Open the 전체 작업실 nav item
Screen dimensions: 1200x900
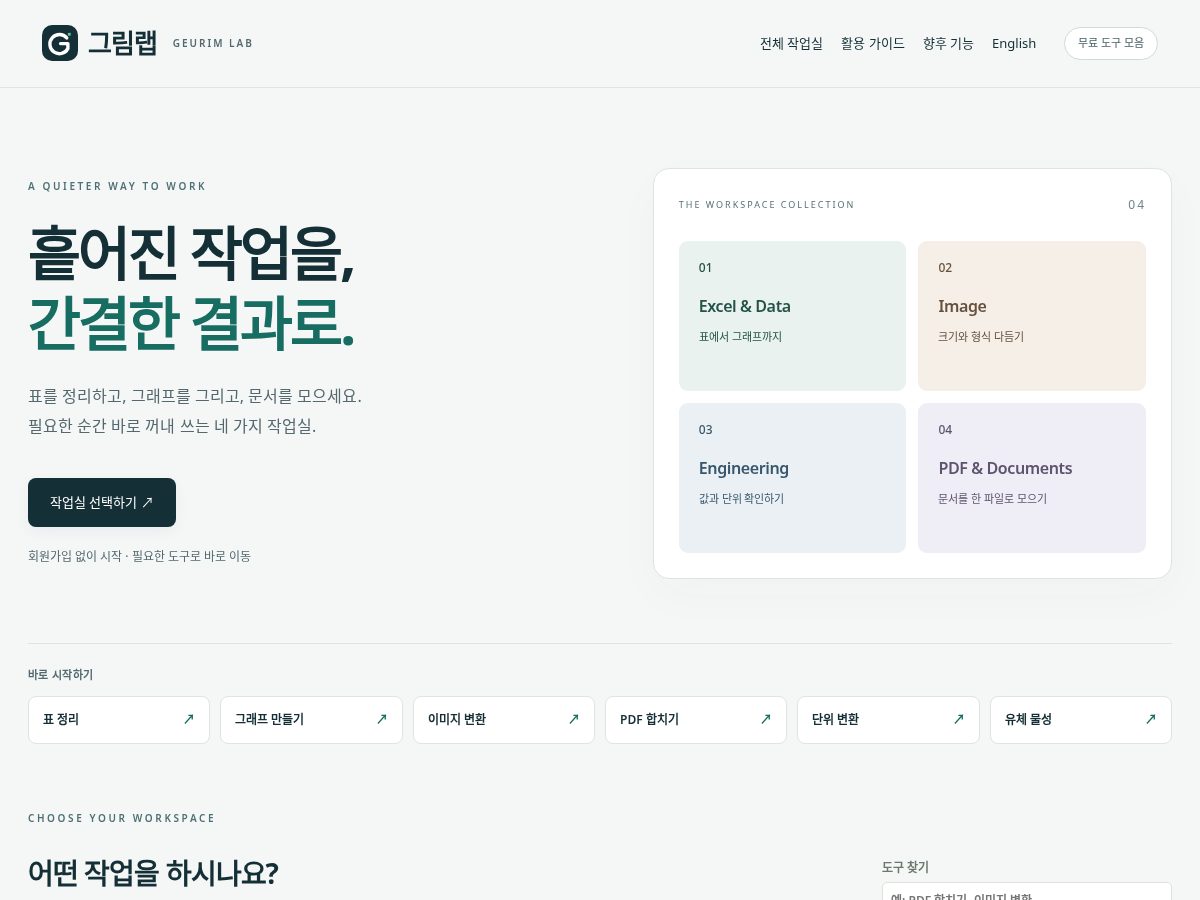pyautogui.click(x=791, y=43)
